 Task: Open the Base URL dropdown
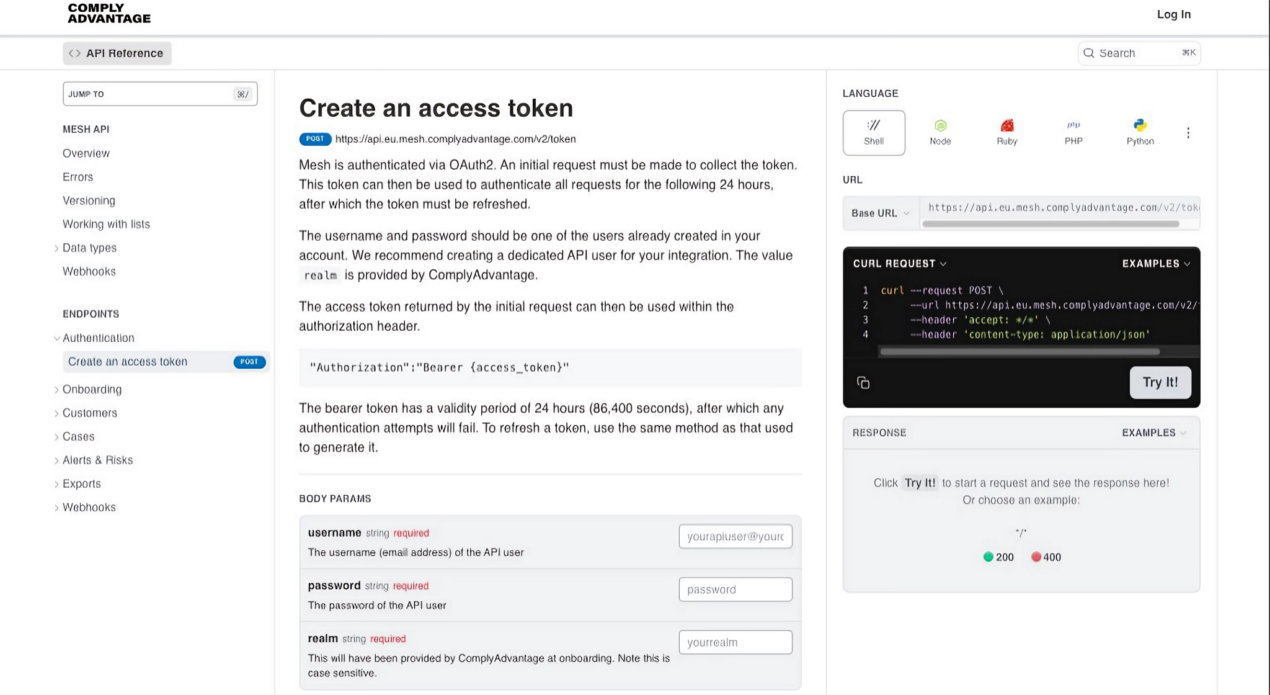point(880,213)
